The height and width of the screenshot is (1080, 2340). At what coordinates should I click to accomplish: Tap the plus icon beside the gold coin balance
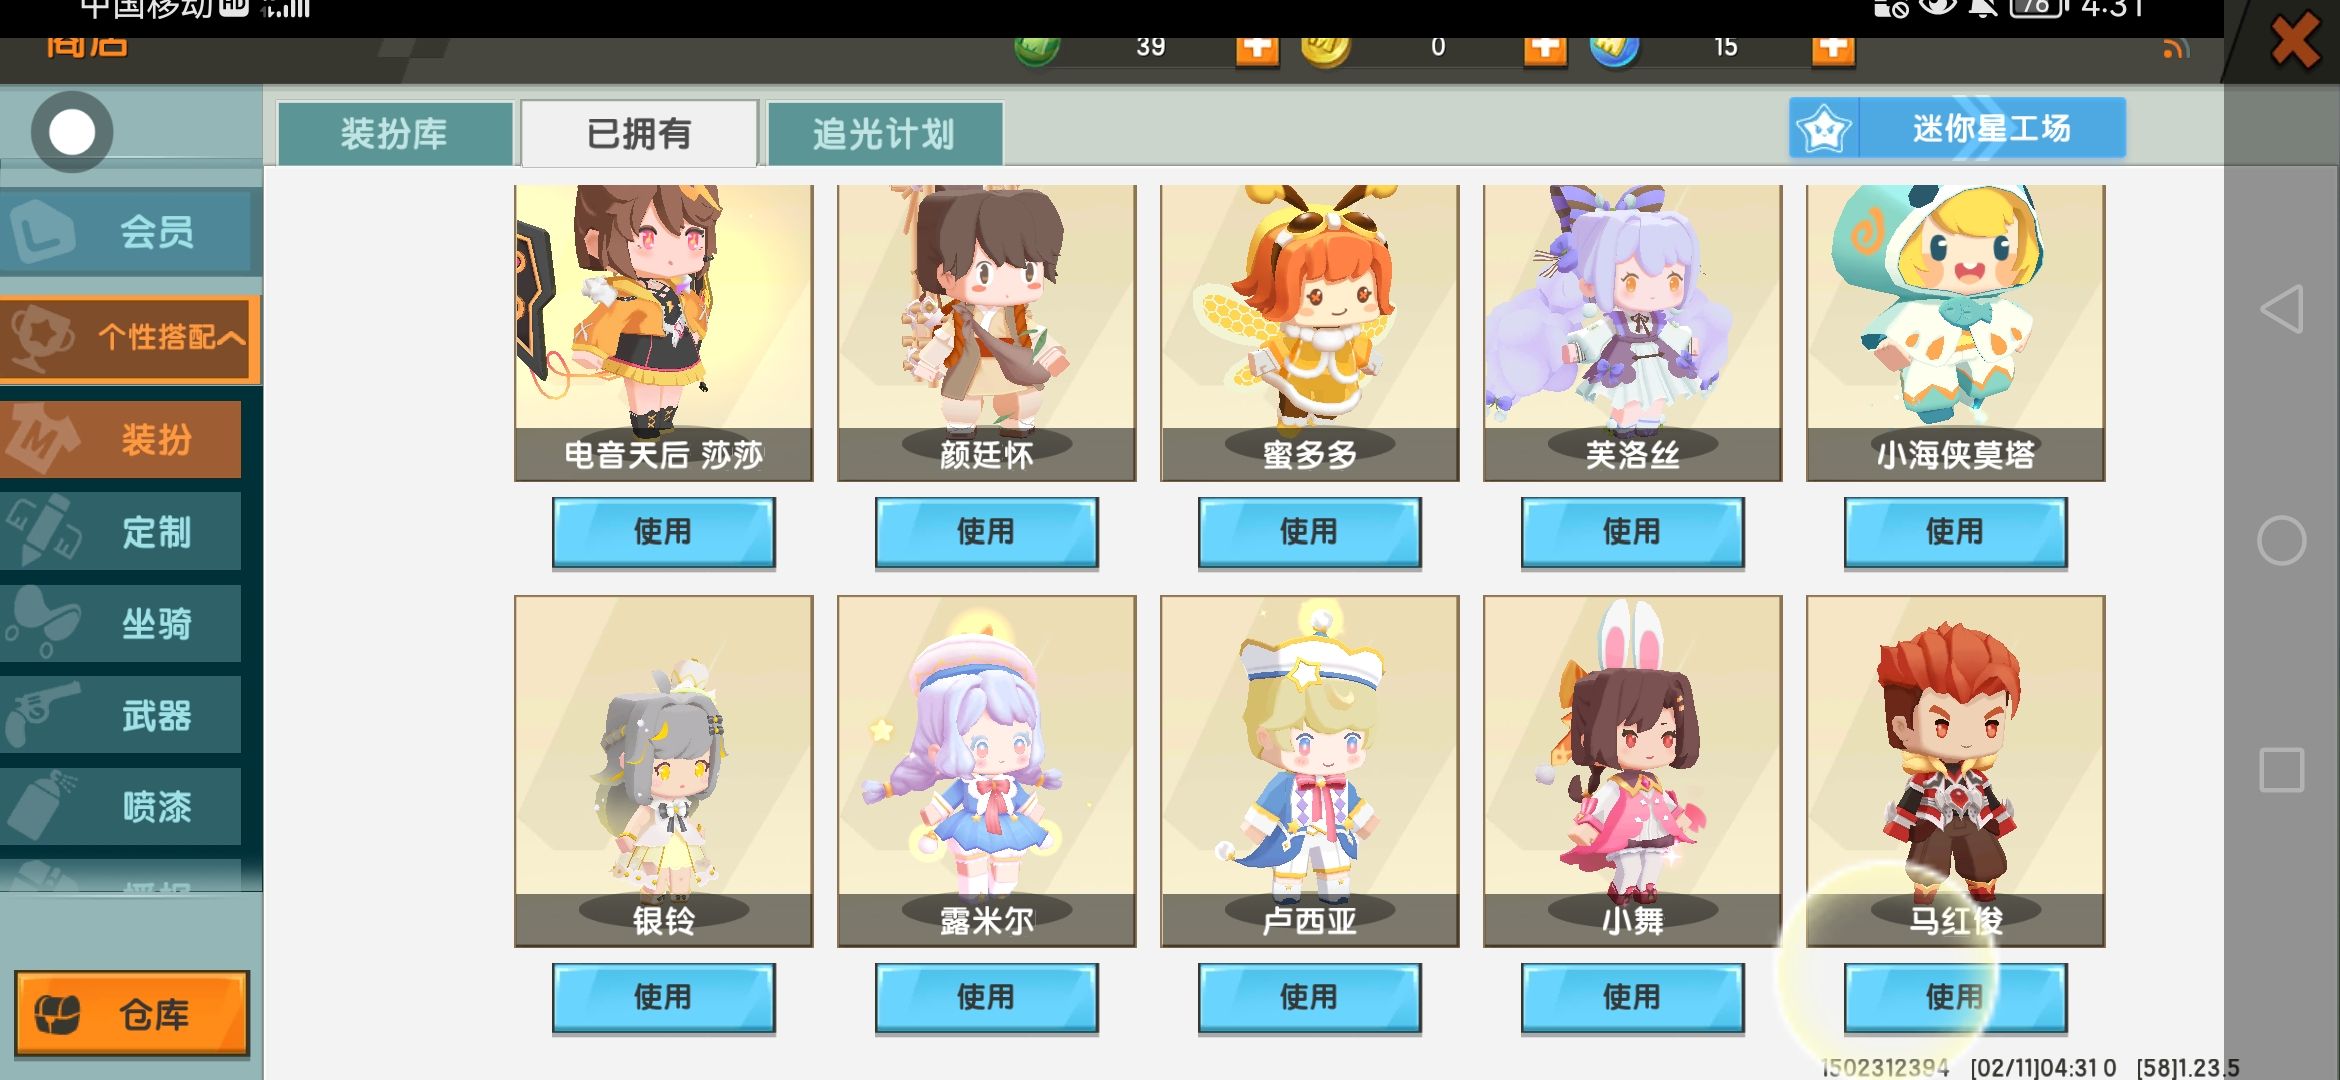[x=1544, y=49]
